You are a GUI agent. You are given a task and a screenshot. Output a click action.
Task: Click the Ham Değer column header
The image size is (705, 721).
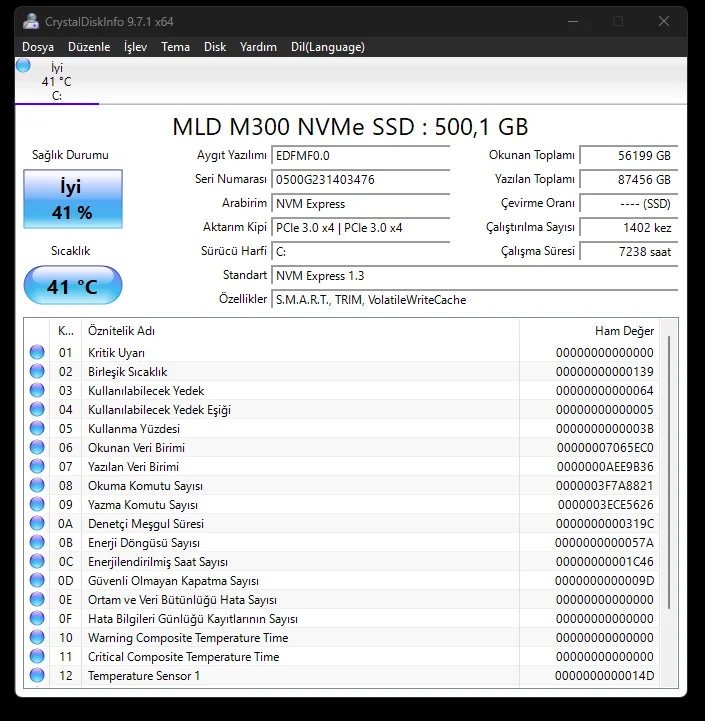click(589, 331)
